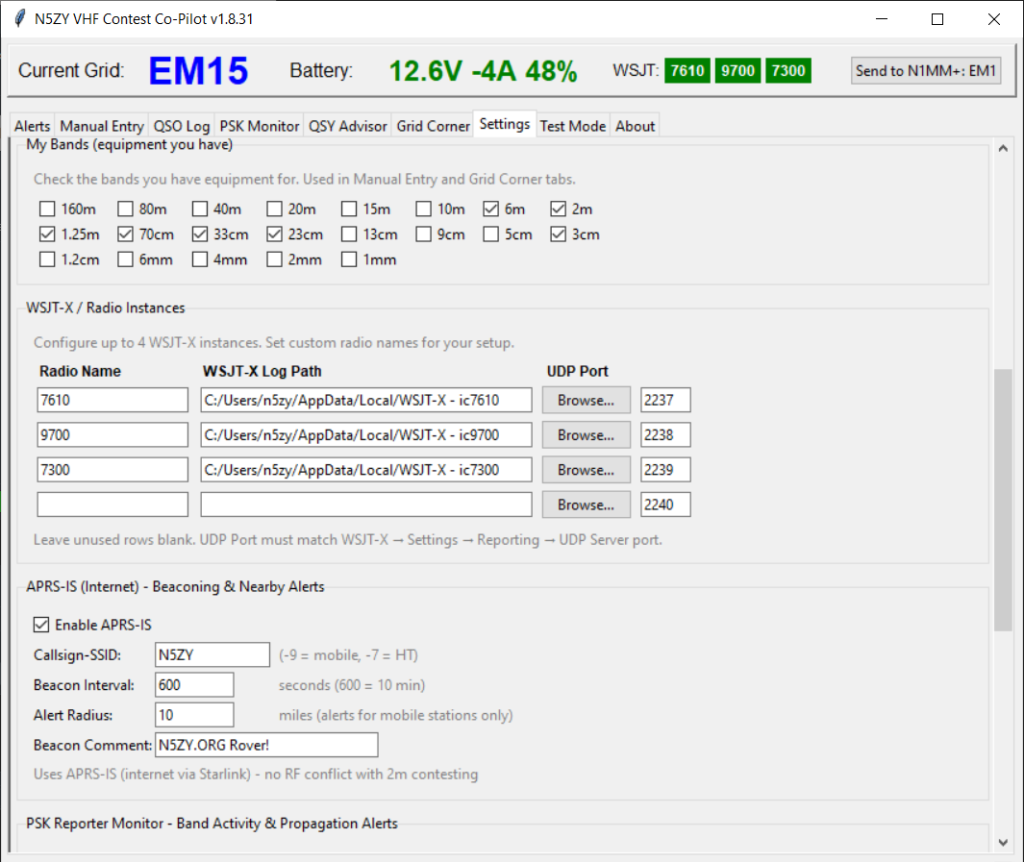Uncheck the 3cm band checkbox
Image resolution: width=1024 pixels, height=862 pixels.
[x=558, y=235]
